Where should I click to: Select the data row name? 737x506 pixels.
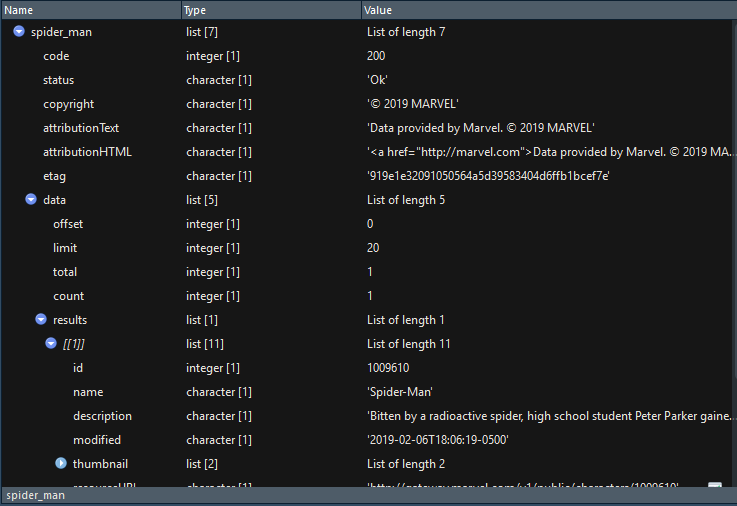click(x=55, y=200)
